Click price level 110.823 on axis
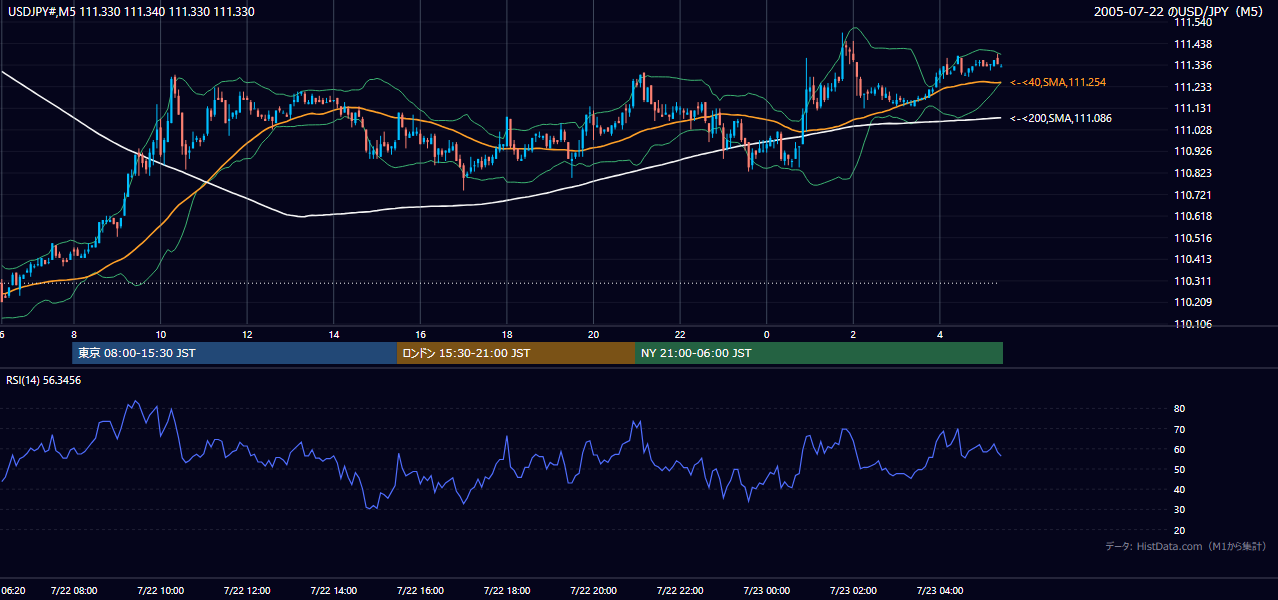Viewport: 1278px width, 600px height. [x=1193, y=173]
